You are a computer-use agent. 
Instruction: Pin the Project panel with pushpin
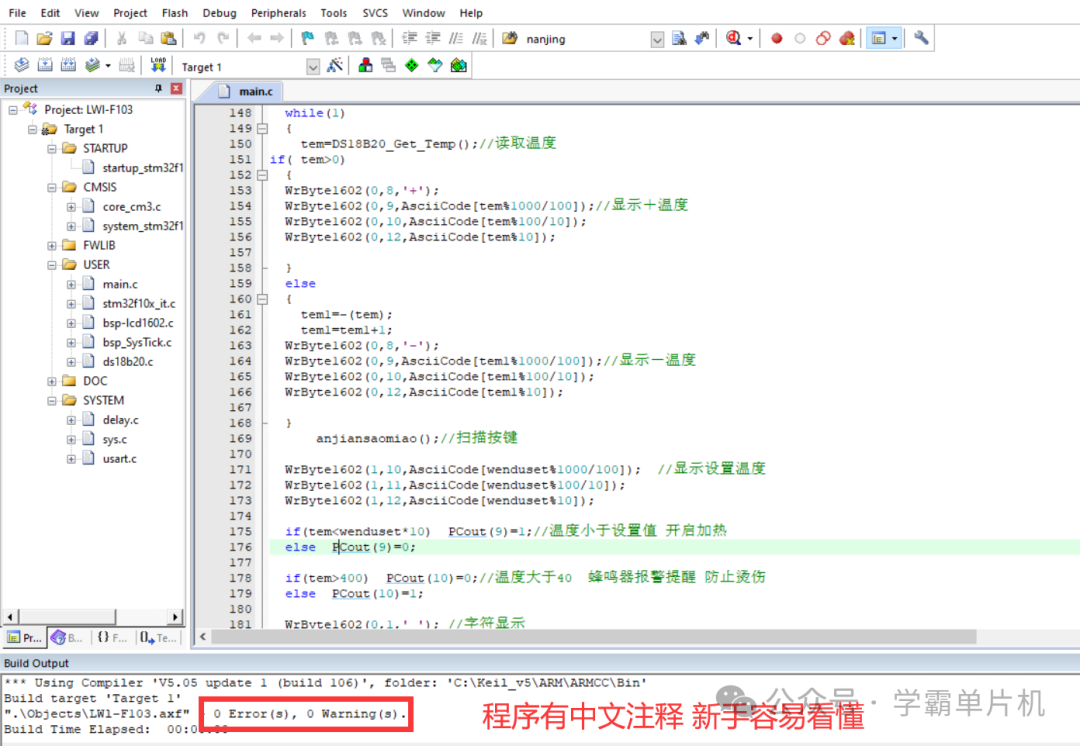(x=159, y=88)
